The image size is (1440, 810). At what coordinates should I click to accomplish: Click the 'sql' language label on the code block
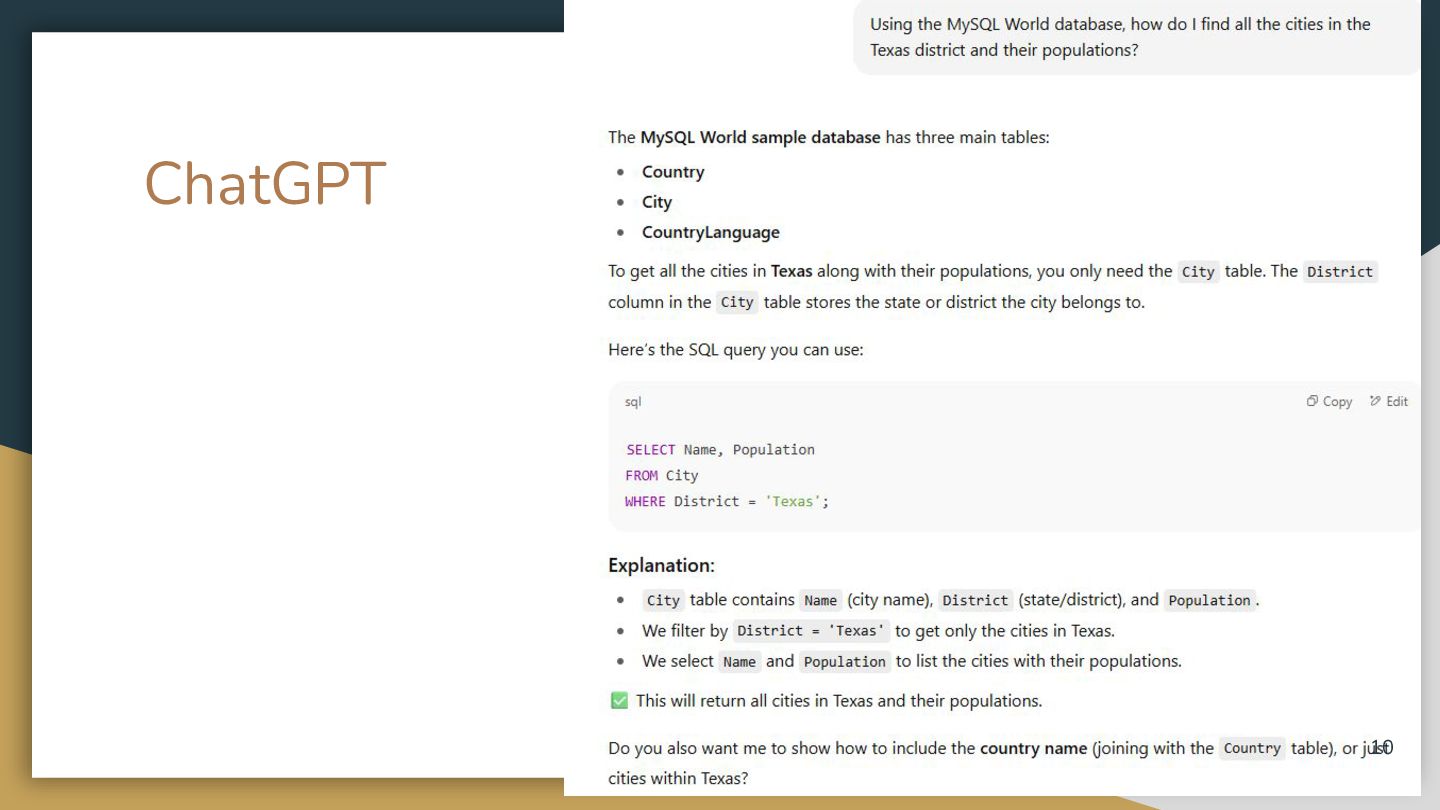click(633, 402)
